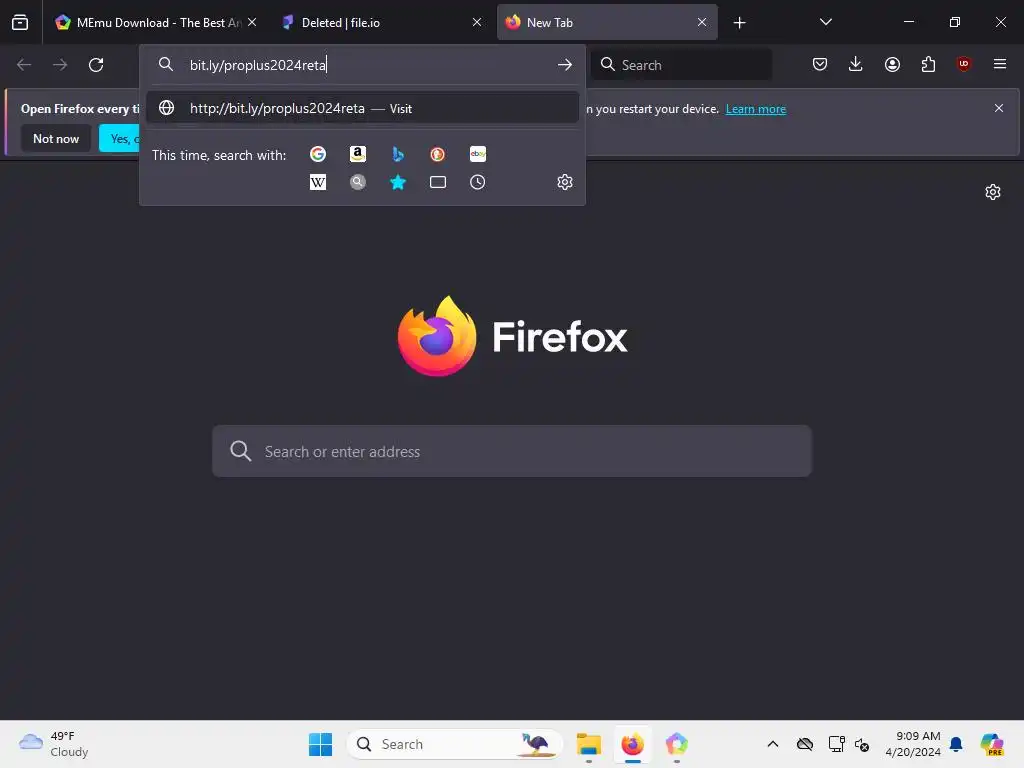Open Firefox account icon
This screenshot has width=1024, height=768.
892,64
